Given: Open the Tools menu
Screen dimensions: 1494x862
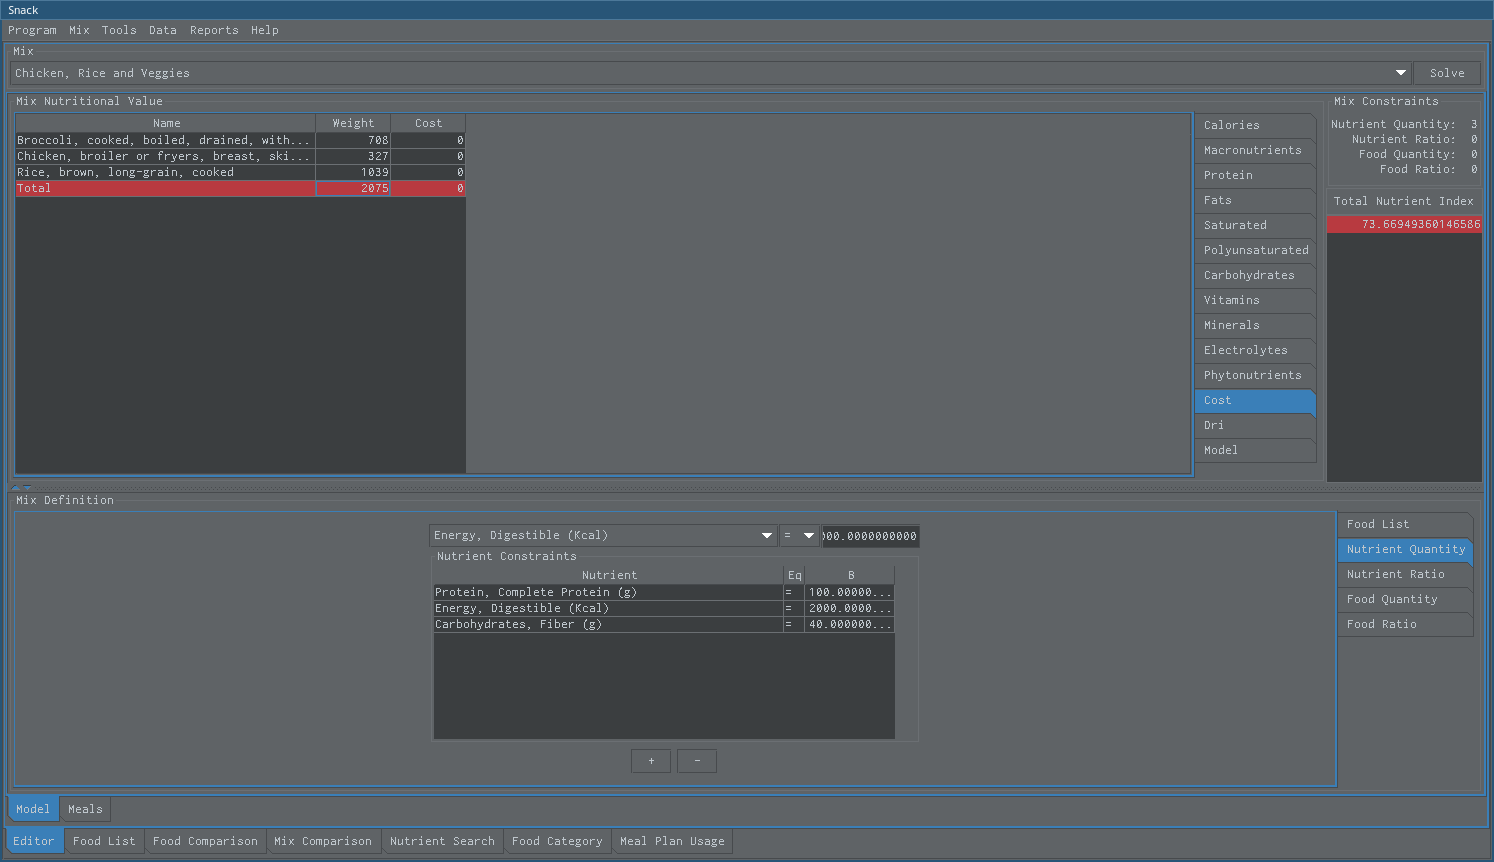Looking at the screenshot, I should tap(119, 30).
